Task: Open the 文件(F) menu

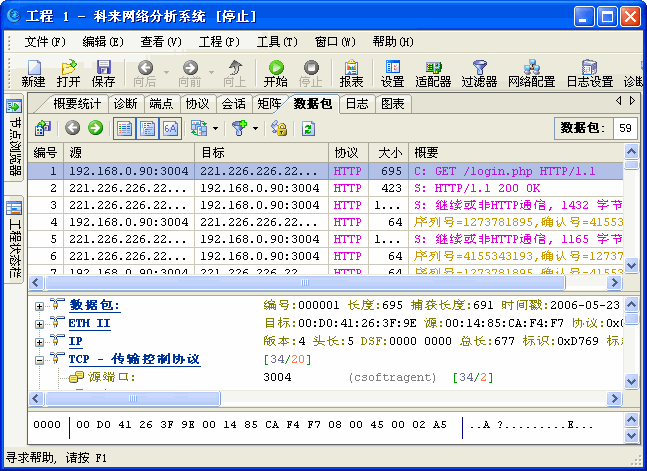Action: [x=45, y=42]
